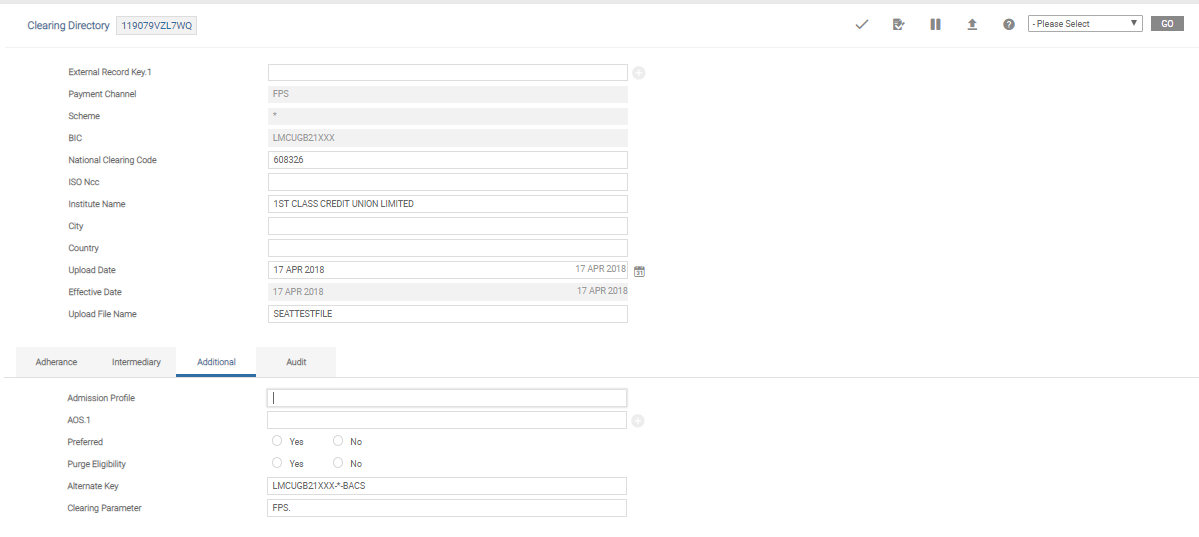Click the Clearing Directory title link
Image resolution: width=1199 pixels, height=537 pixels.
coord(68,26)
